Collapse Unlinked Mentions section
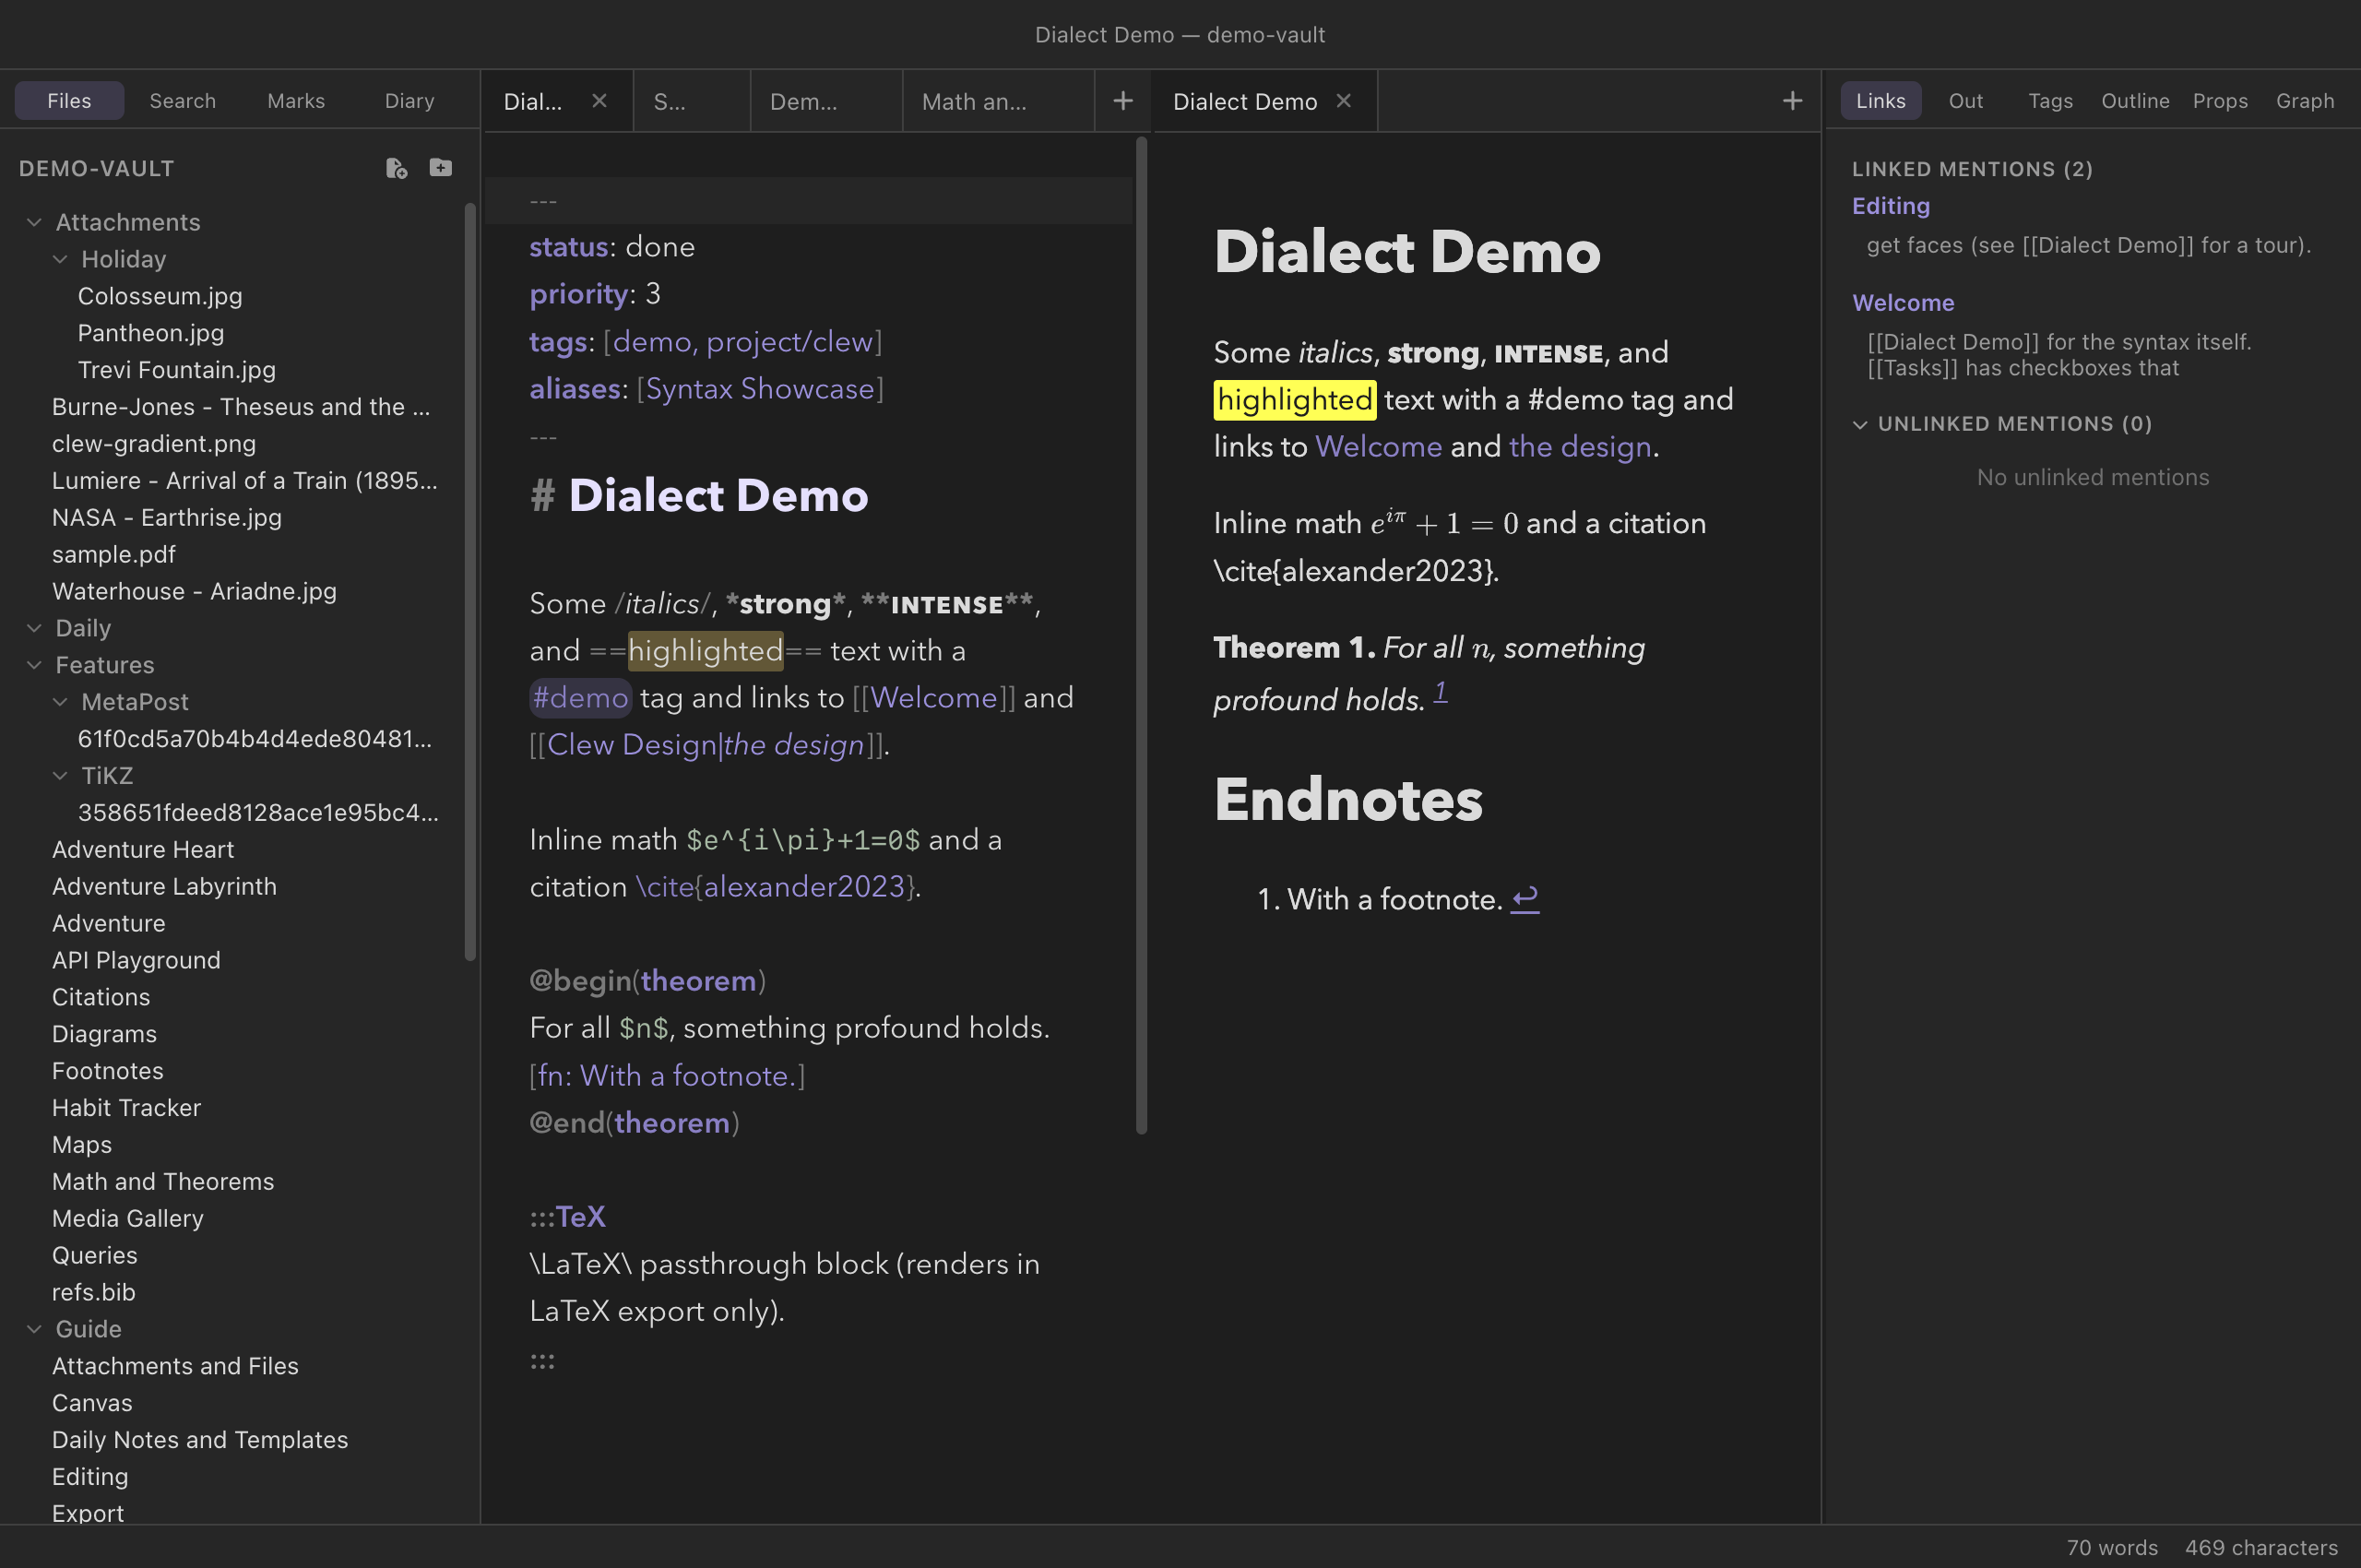Screen dimensions: 2361x1568 [x=1860, y=424]
